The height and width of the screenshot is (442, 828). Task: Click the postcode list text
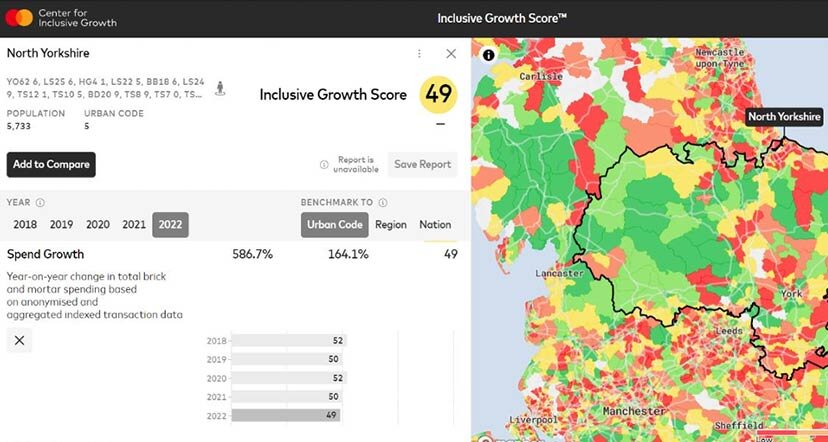(105, 88)
